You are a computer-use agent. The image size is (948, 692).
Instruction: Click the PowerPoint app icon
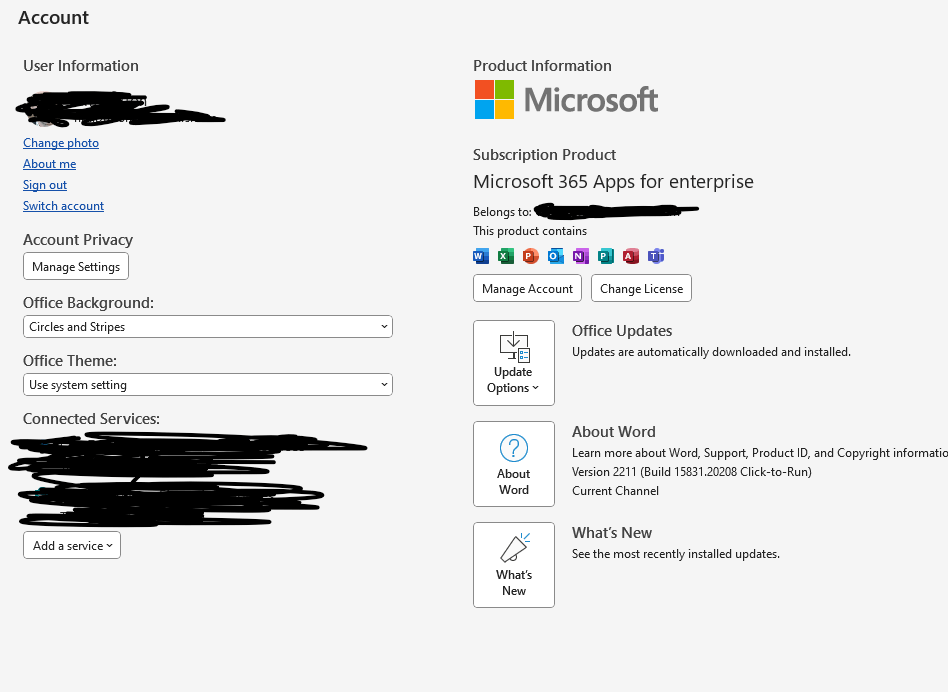tap(530, 256)
